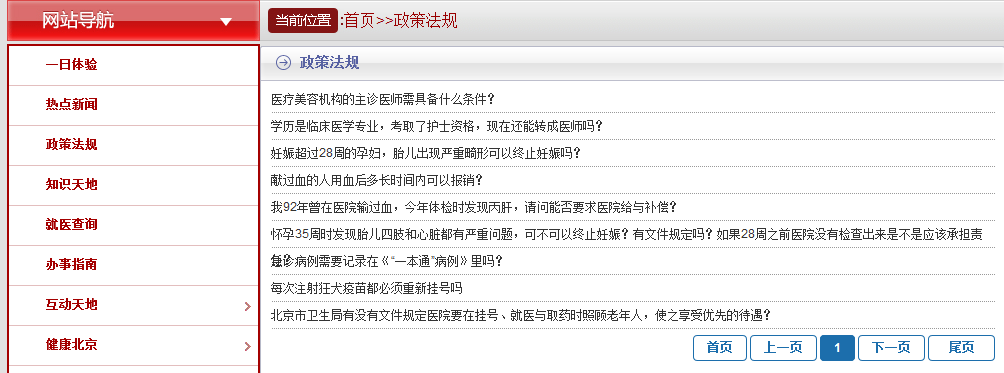Collapse the 网站导航 dropdown arrow
1004x373 pixels.
[x=226, y=22]
